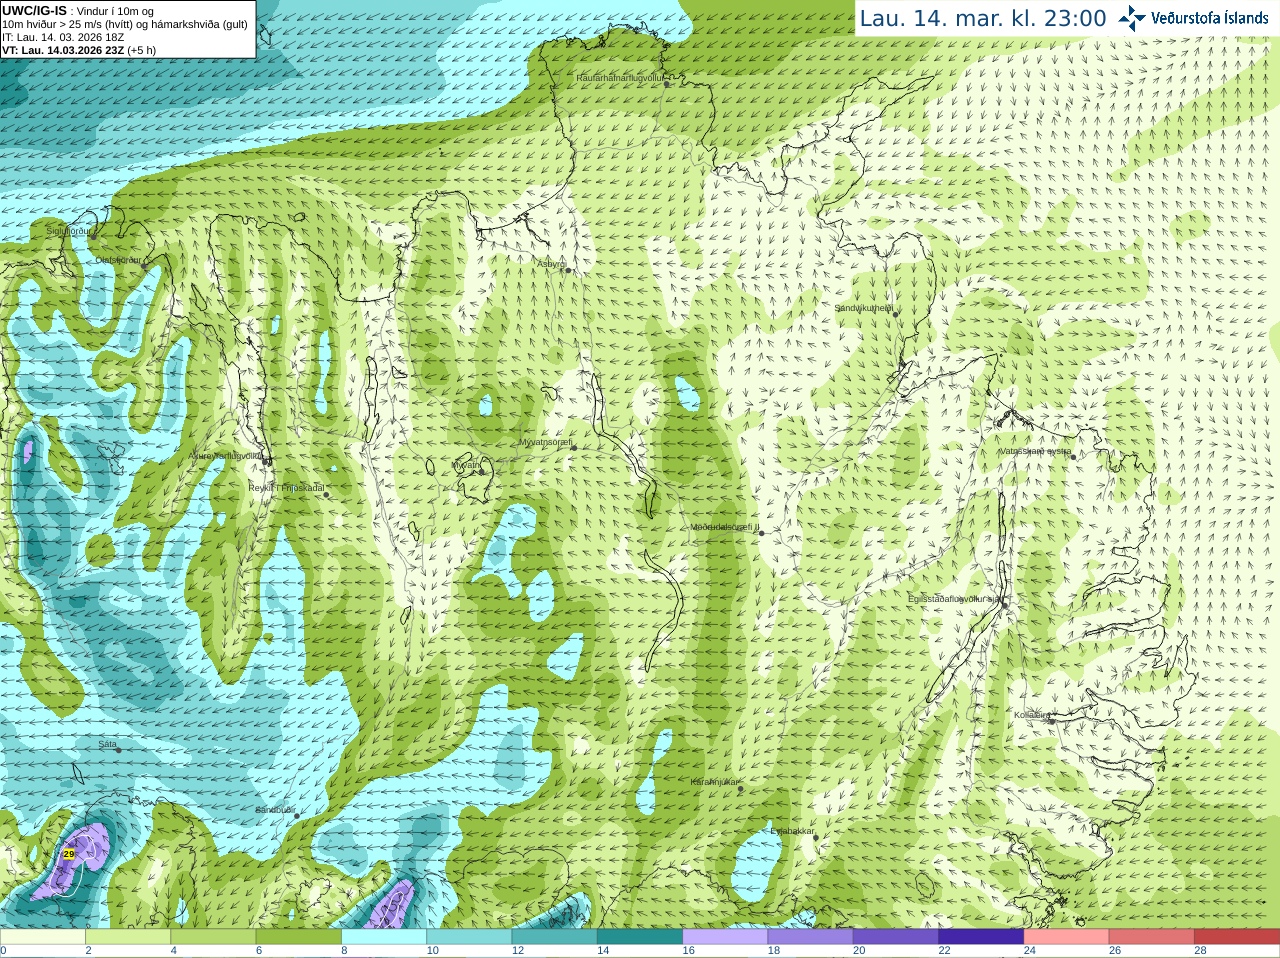Click the Reykir í Fnjóskadal station label
Viewport: 1280px width, 958px height.
(x=287, y=488)
